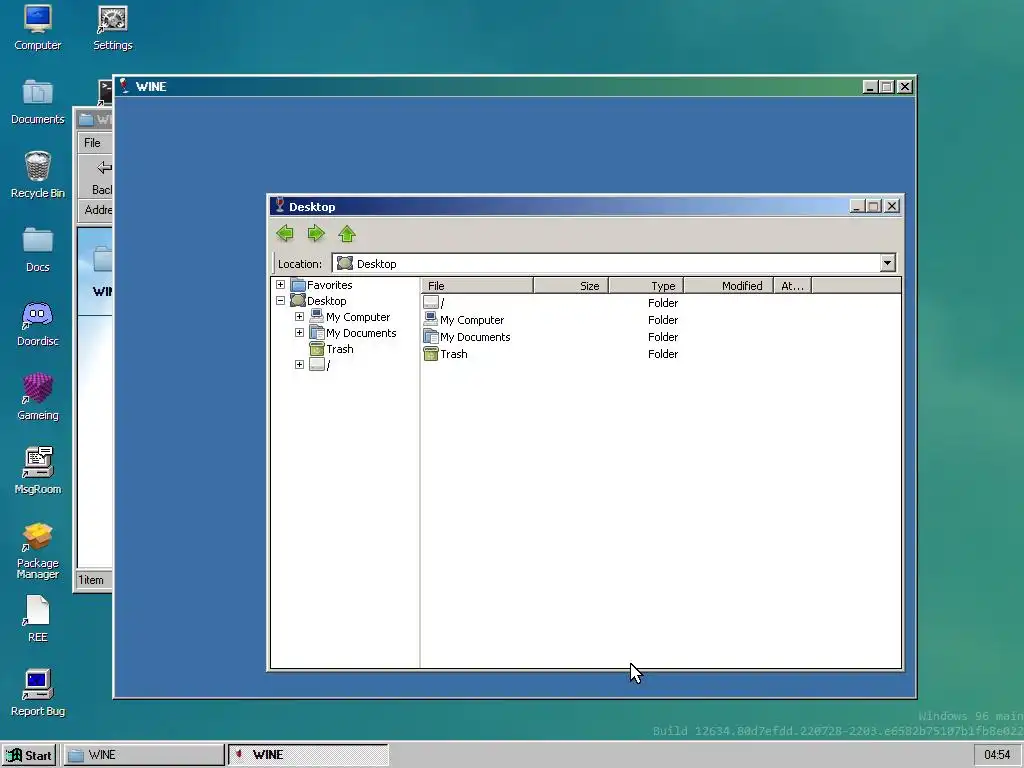Click the wine glass icon in WINE title bar
Screen dimensions: 1024x768
(x=124, y=86)
